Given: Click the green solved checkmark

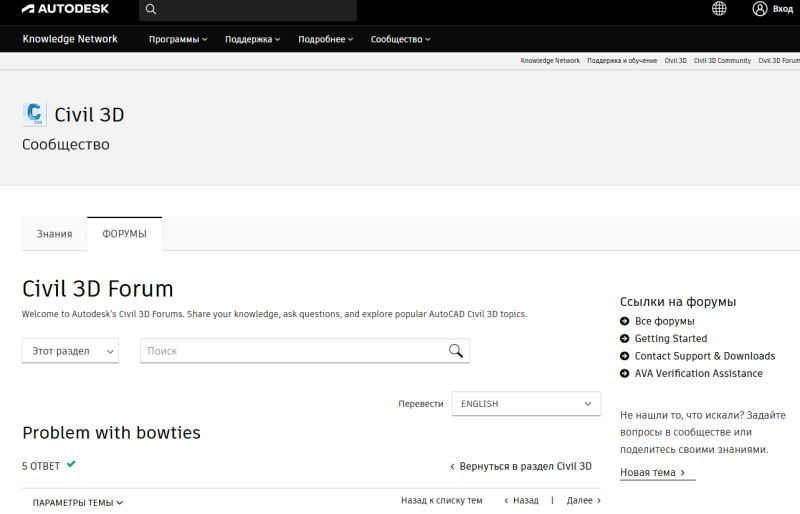Looking at the screenshot, I should tap(71, 464).
